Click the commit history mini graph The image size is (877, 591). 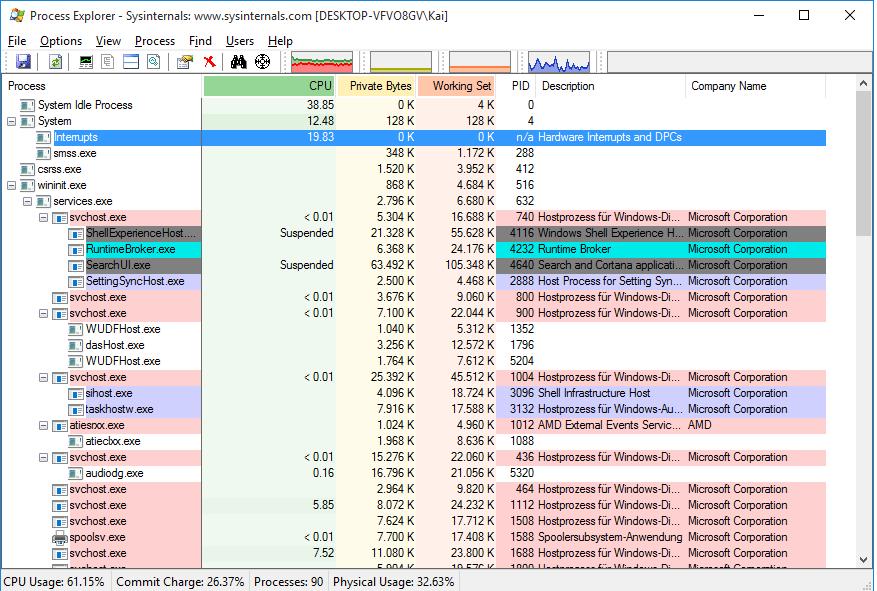tap(400, 62)
